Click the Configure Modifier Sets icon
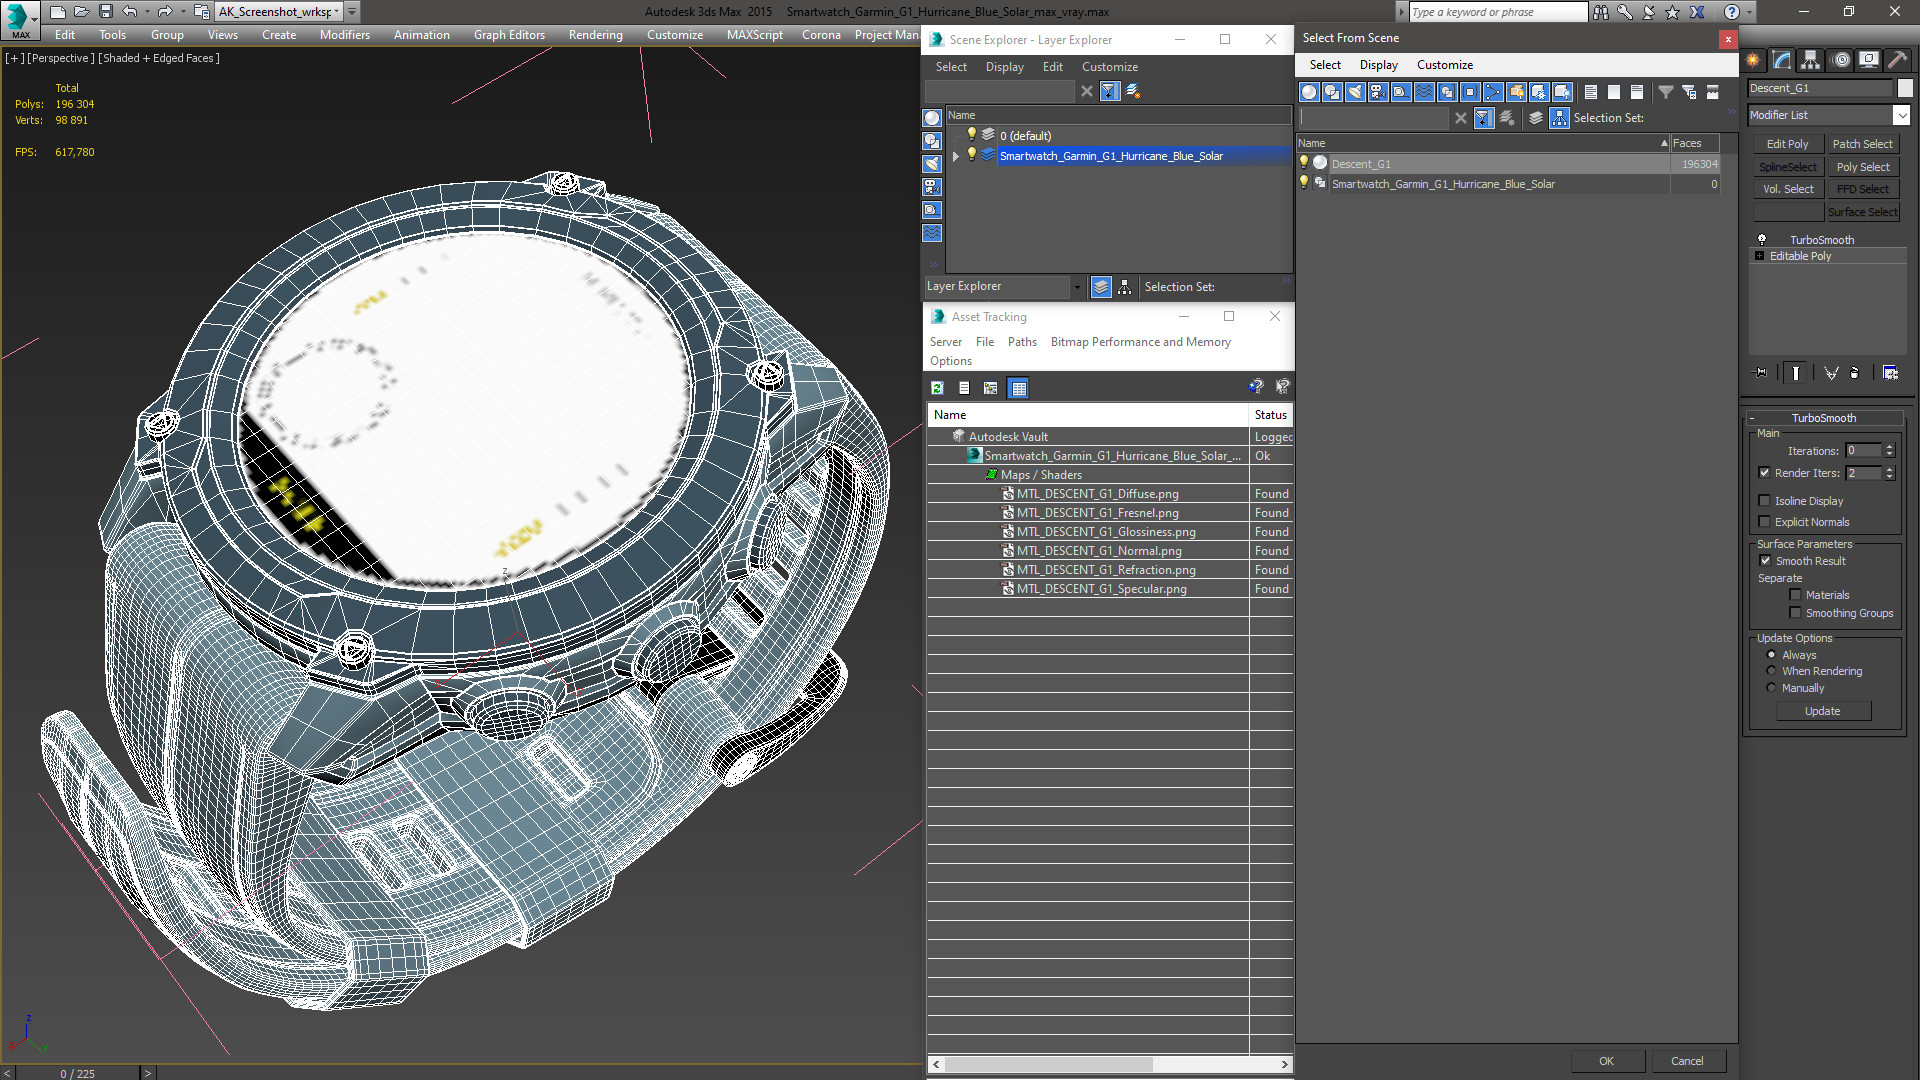The width and height of the screenshot is (1920, 1080). [1890, 373]
